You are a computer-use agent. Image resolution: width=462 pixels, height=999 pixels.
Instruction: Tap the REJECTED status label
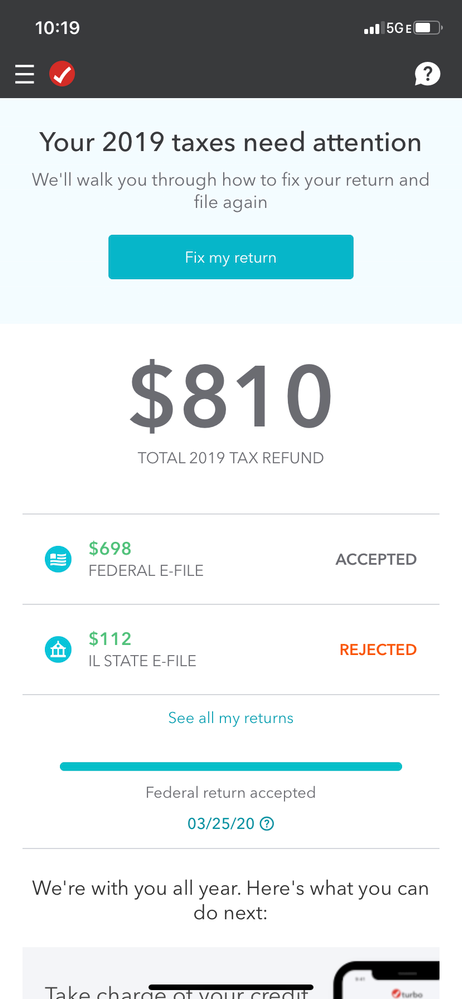(378, 650)
